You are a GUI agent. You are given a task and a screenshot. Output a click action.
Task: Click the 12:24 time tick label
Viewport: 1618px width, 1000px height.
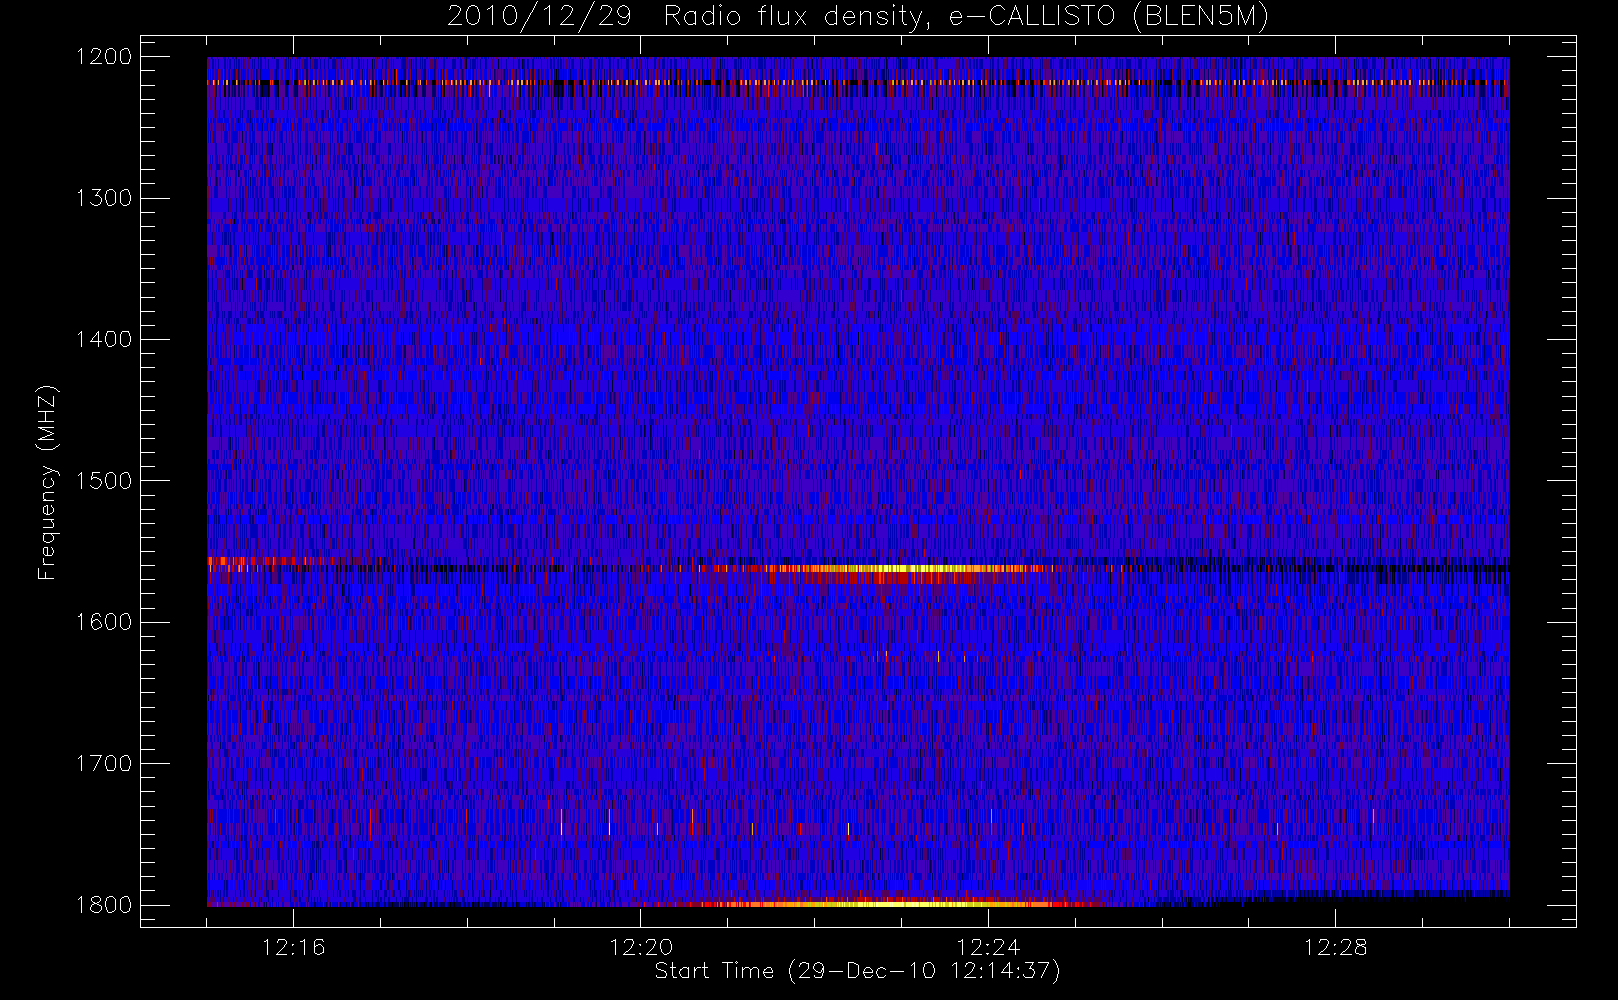988,947
